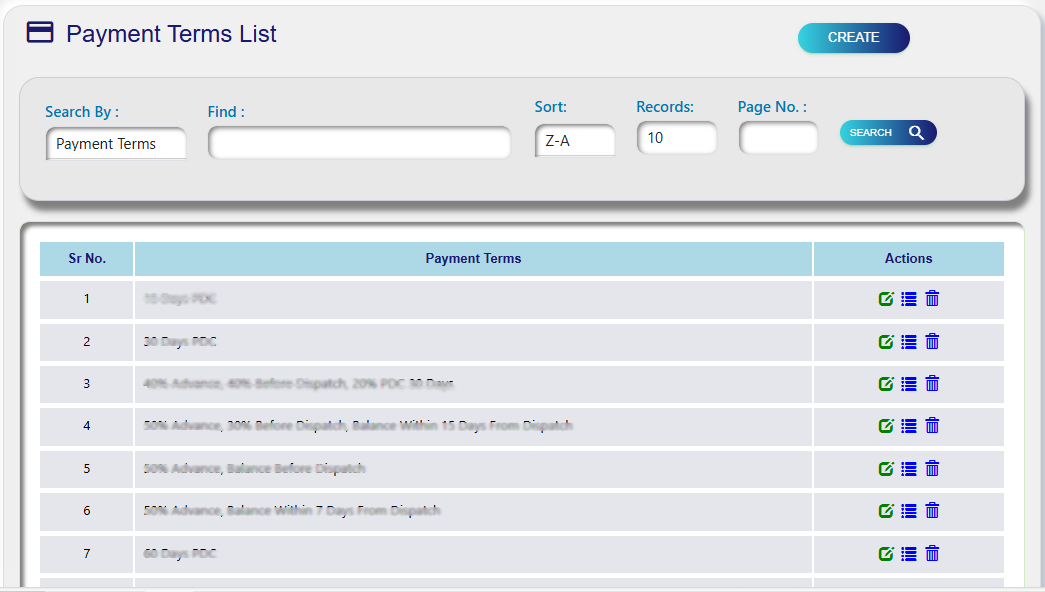Edit the payment term in row 2
This screenshot has width=1045, height=592.
[886, 342]
